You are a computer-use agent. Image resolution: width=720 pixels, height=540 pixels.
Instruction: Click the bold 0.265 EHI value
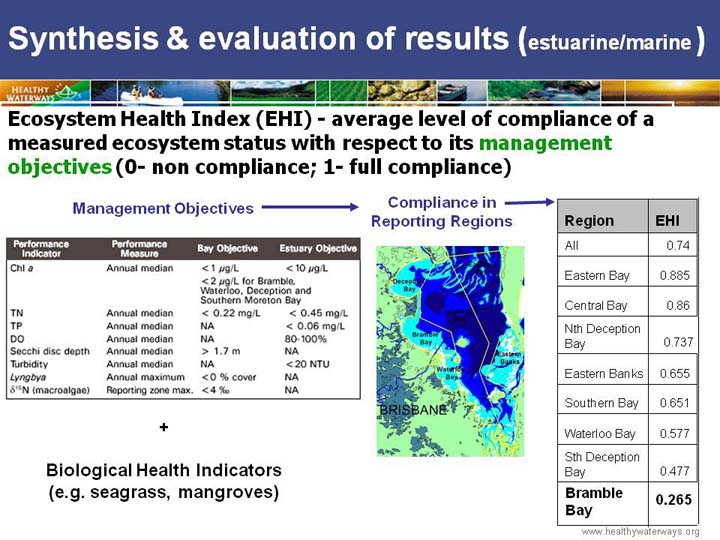[x=674, y=500]
